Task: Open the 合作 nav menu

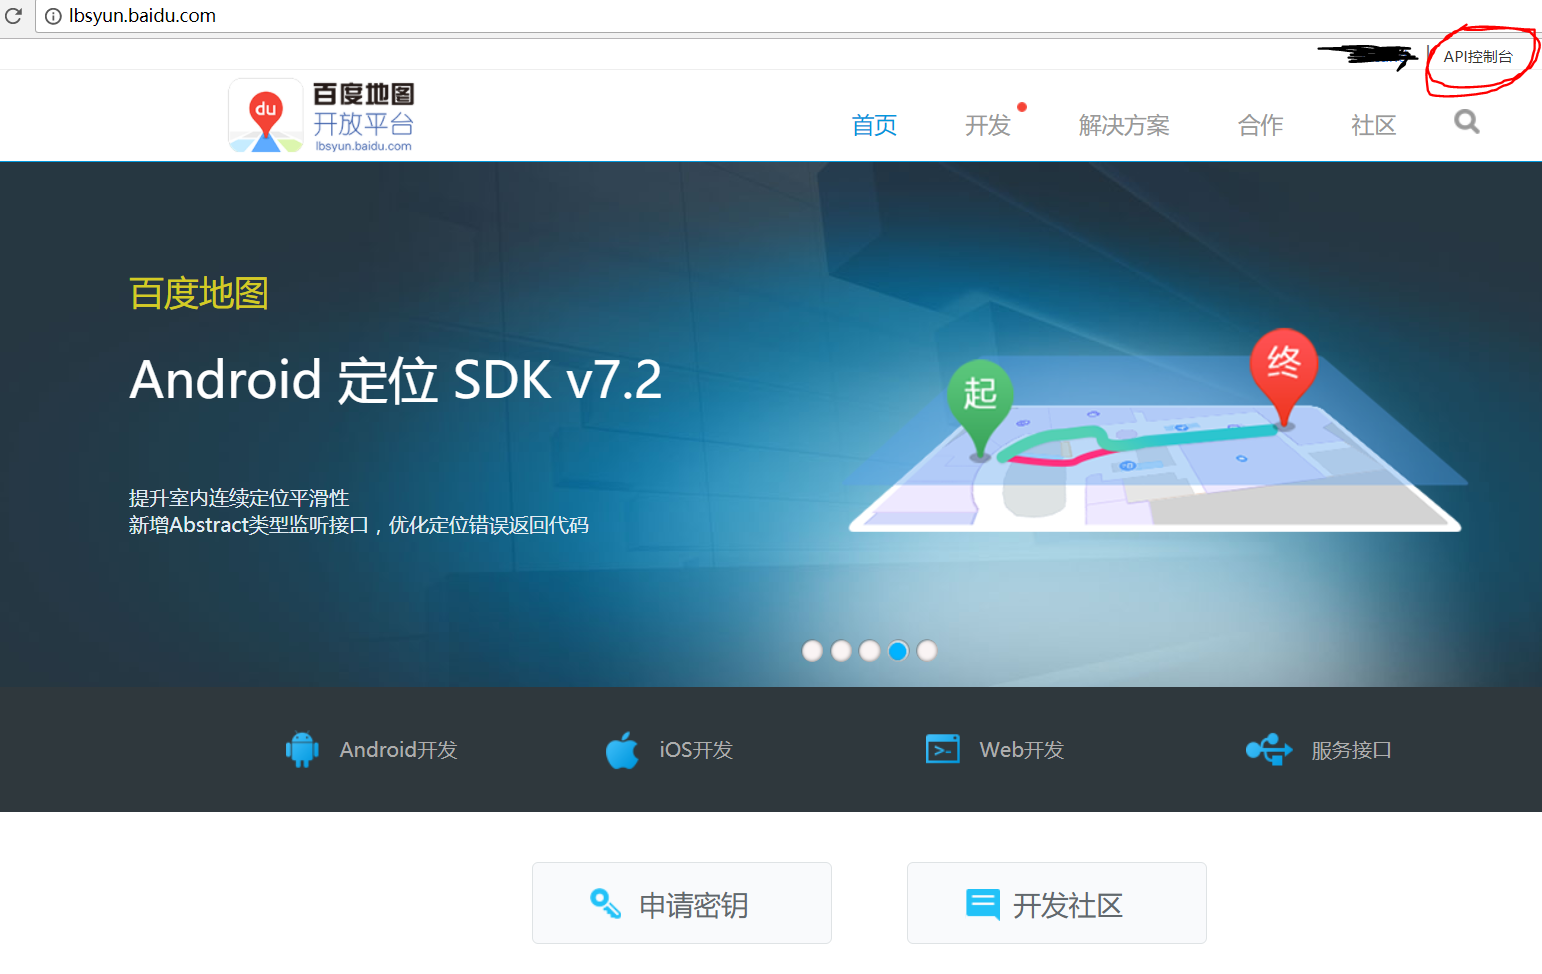Action: pos(1260,125)
